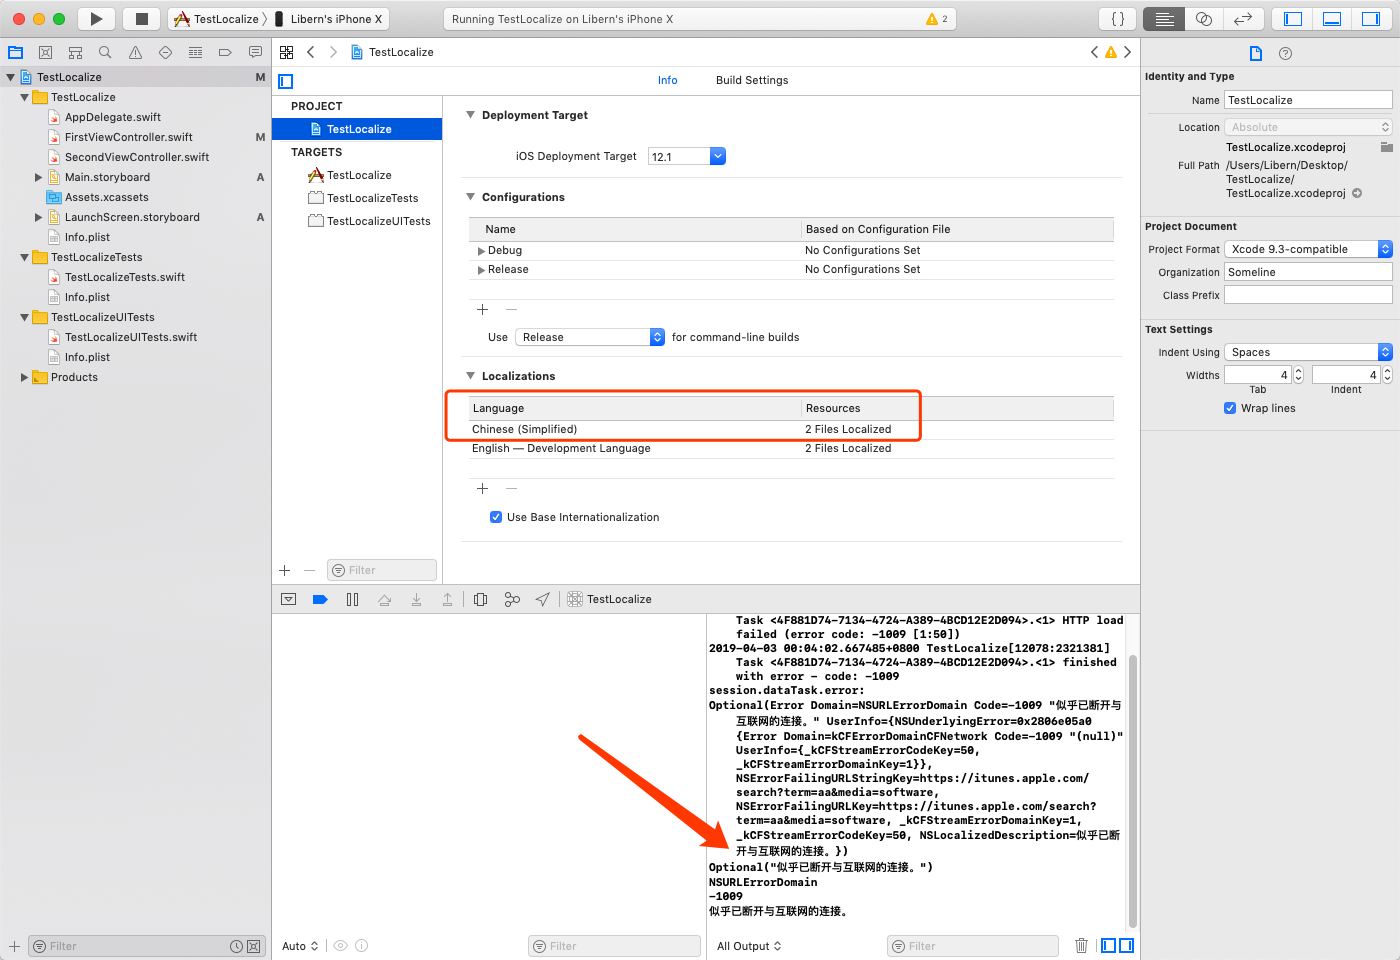Viewport: 1400px width, 960px height.
Task: Open the Symbol navigator
Action: pyautogui.click(x=75, y=52)
